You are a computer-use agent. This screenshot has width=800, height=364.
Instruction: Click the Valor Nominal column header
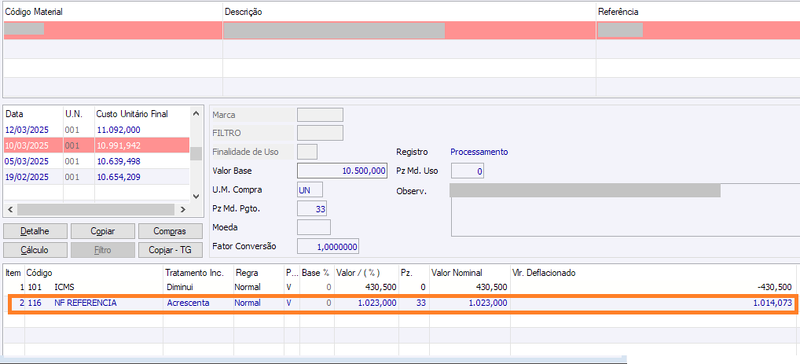pos(457,273)
